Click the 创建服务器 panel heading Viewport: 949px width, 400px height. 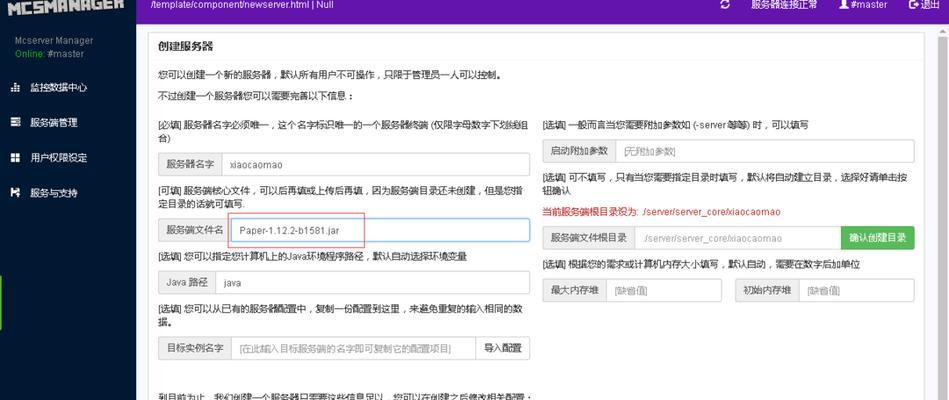click(x=185, y=47)
